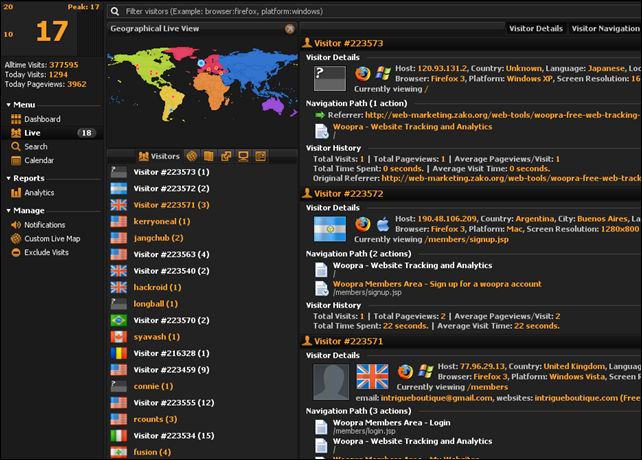Image resolution: width=642 pixels, height=460 pixels.
Task: Click the large live visitor count 17
Action: click(52, 32)
